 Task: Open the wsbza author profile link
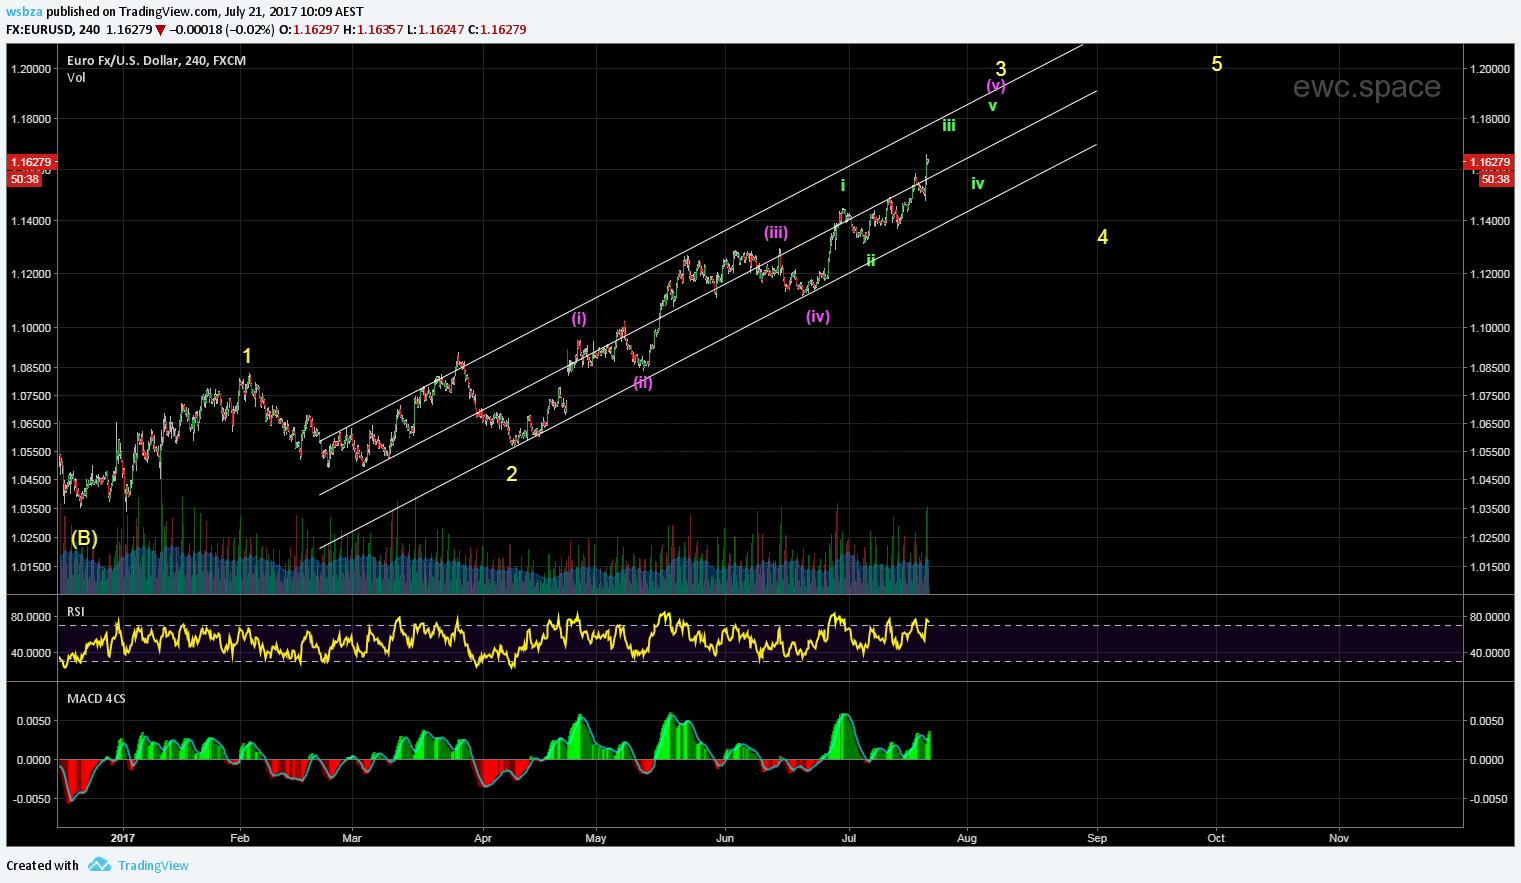click(24, 12)
